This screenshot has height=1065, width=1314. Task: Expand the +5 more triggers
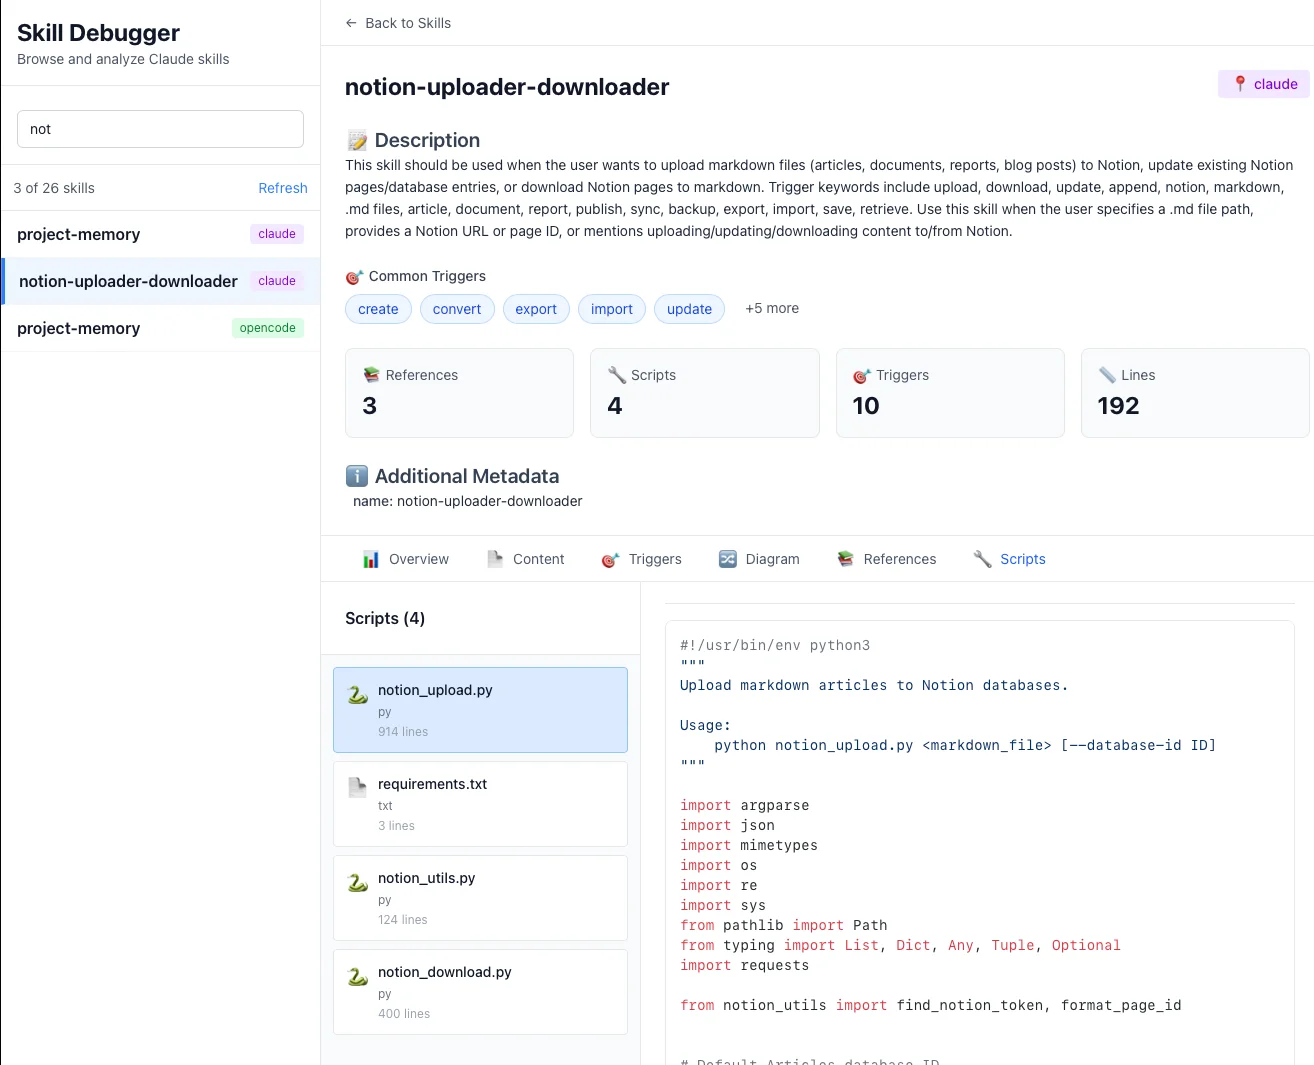pos(771,308)
